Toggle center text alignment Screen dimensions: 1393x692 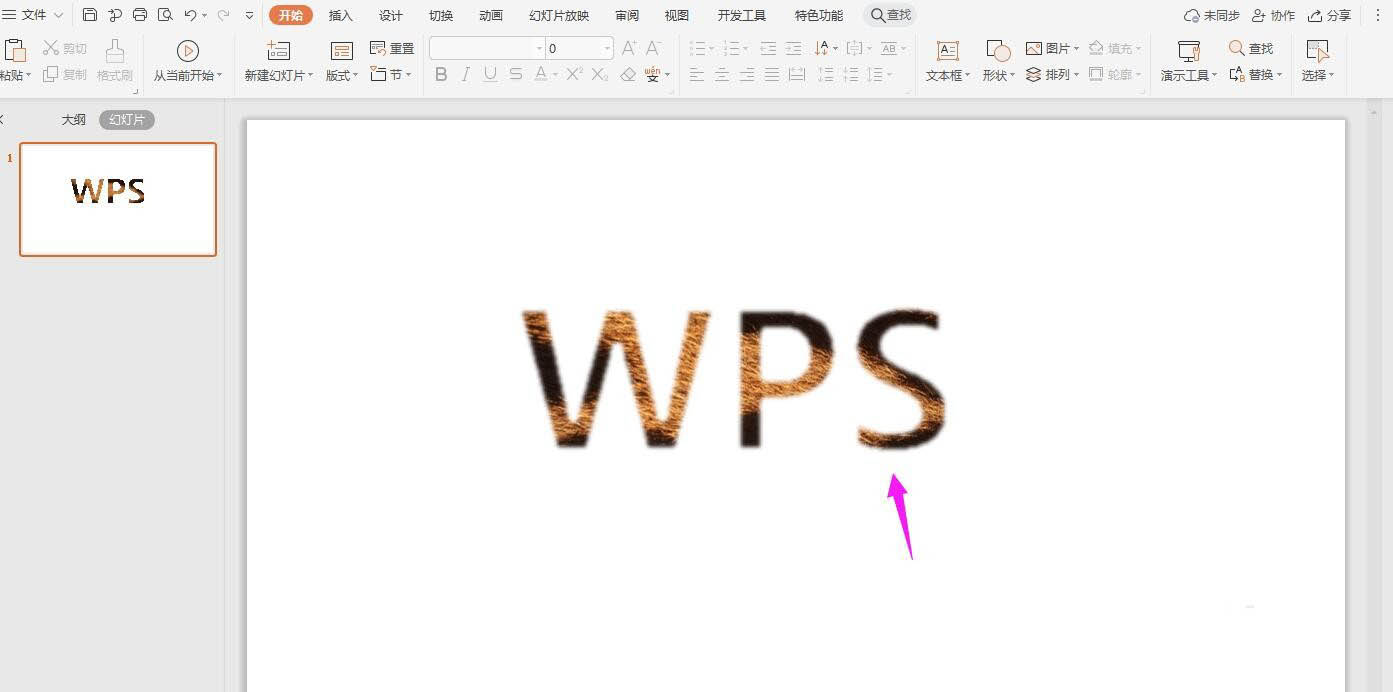pos(722,75)
